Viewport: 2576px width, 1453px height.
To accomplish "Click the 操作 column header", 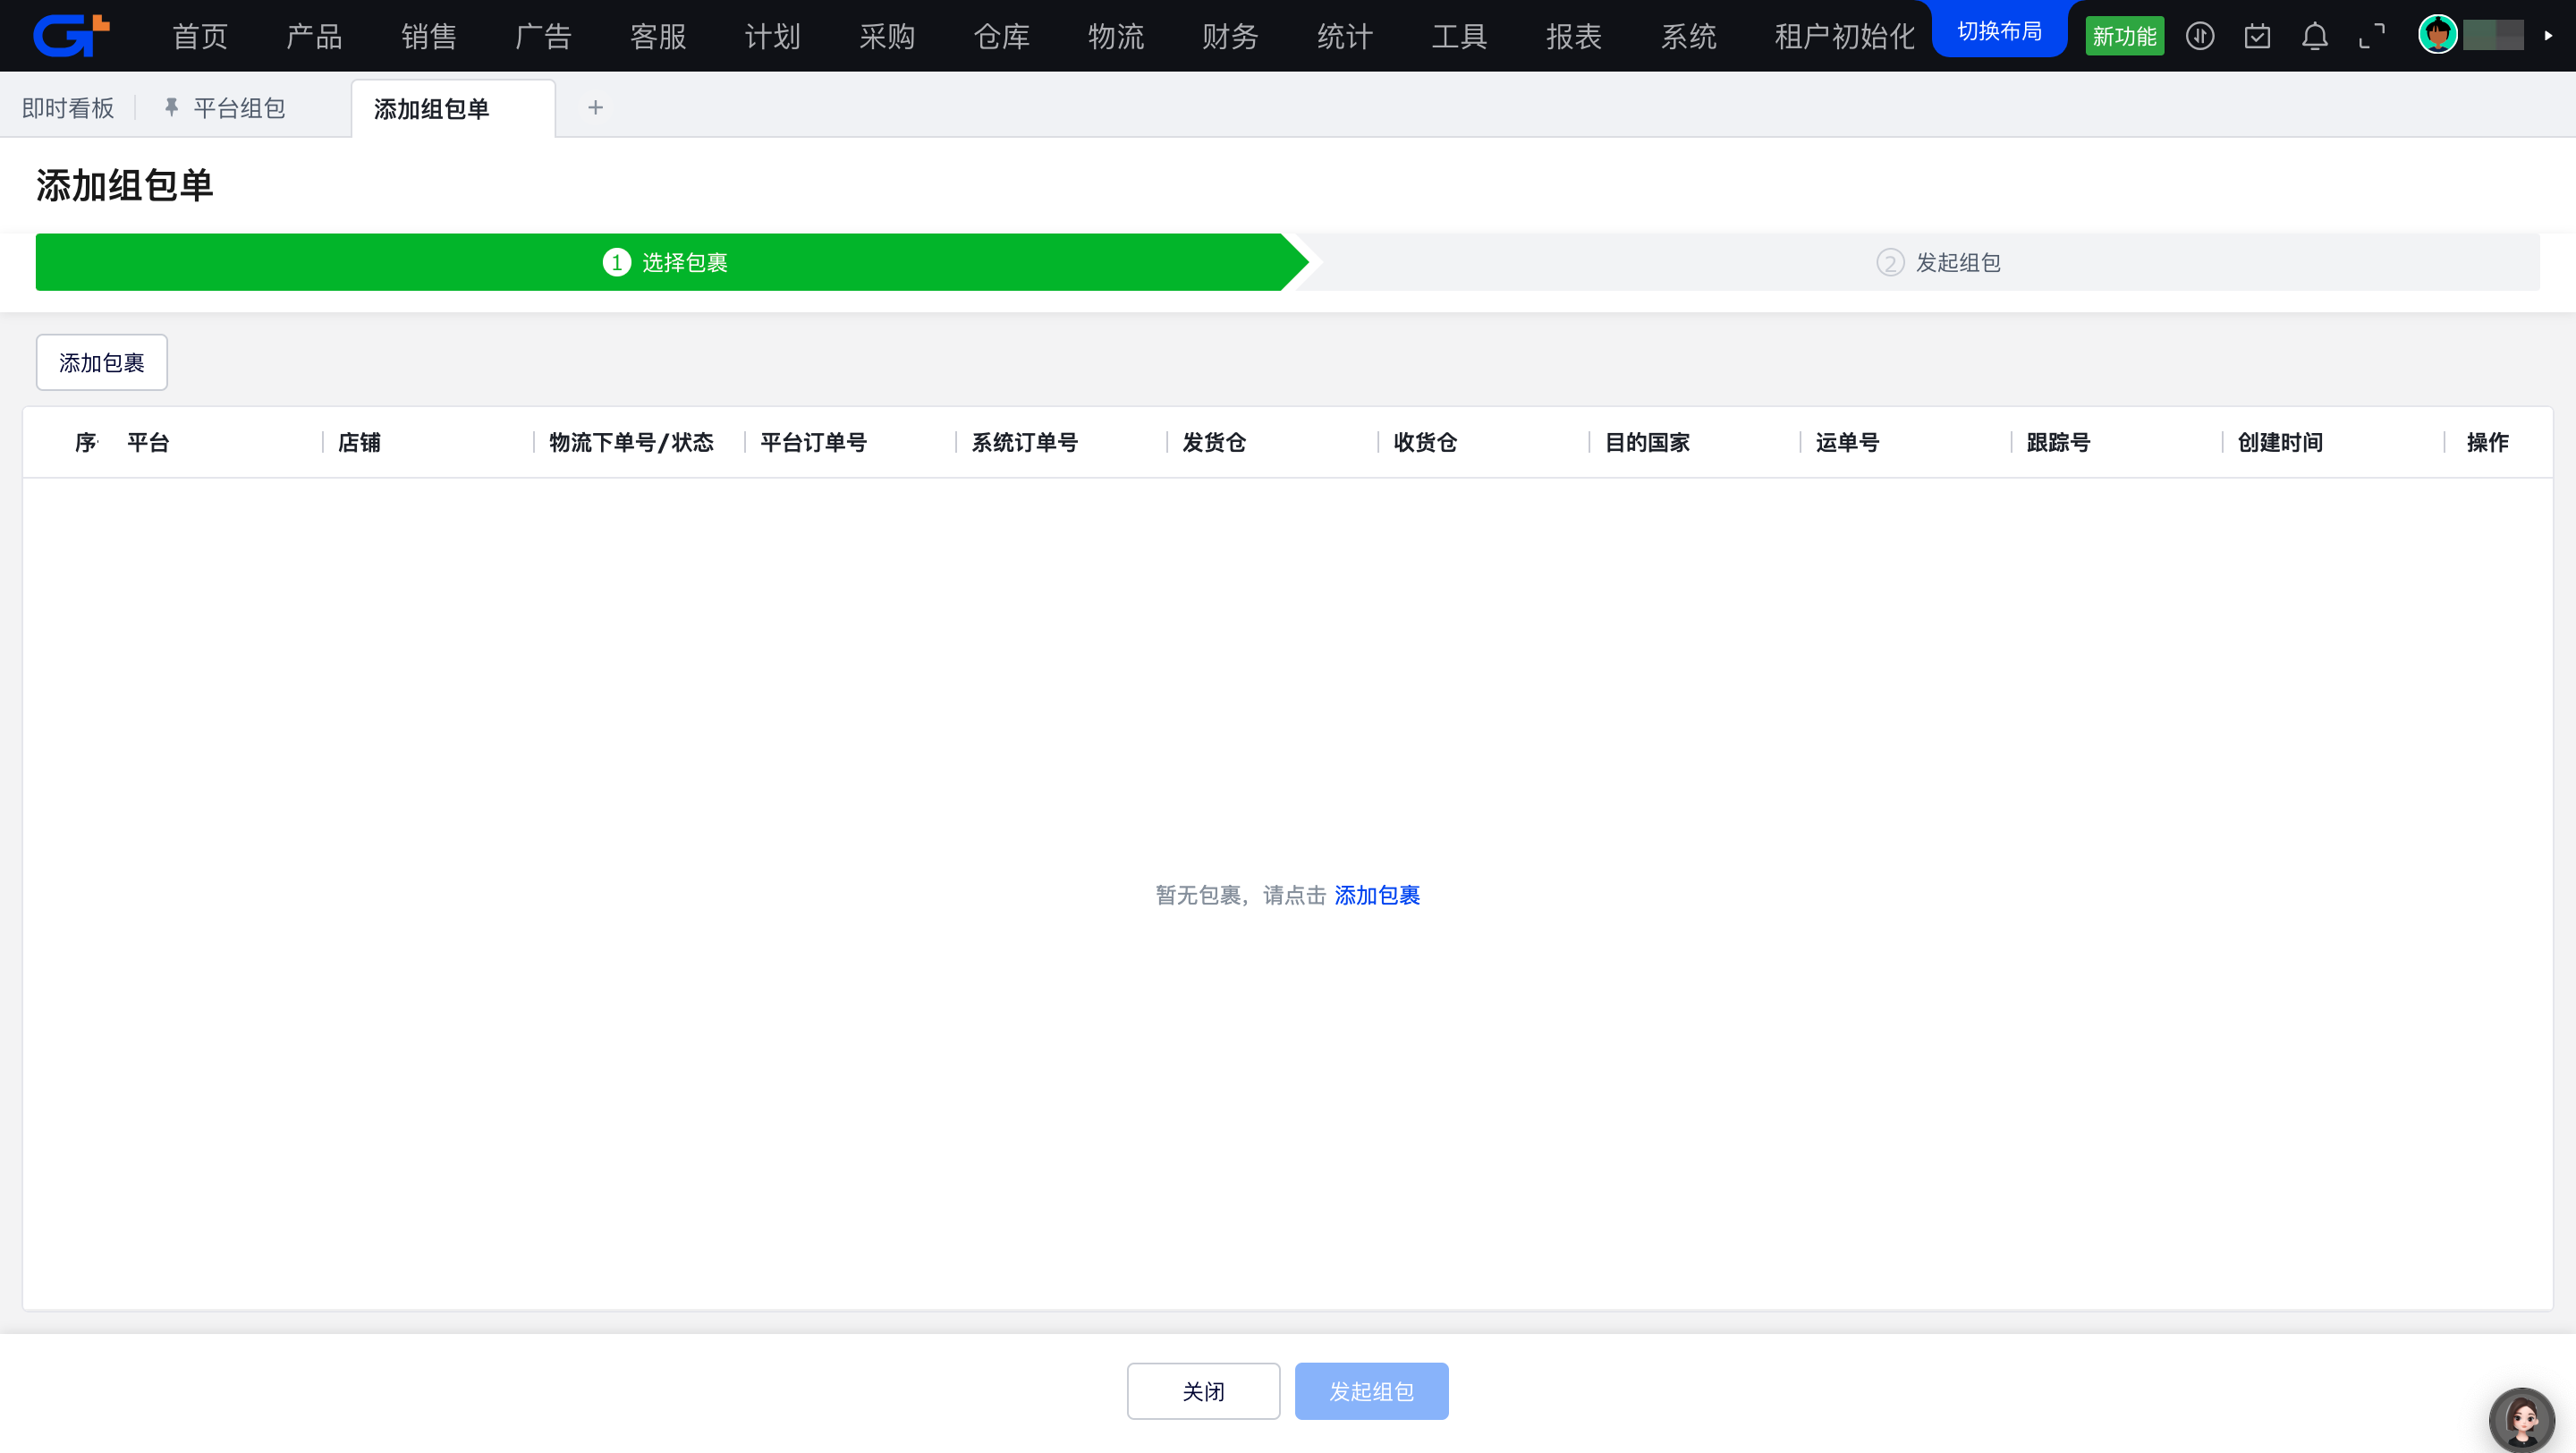I will [x=2487, y=442].
